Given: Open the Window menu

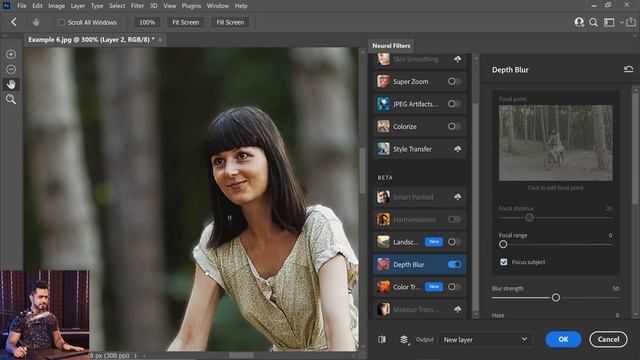Looking at the screenshot, I should pos(218,6).
